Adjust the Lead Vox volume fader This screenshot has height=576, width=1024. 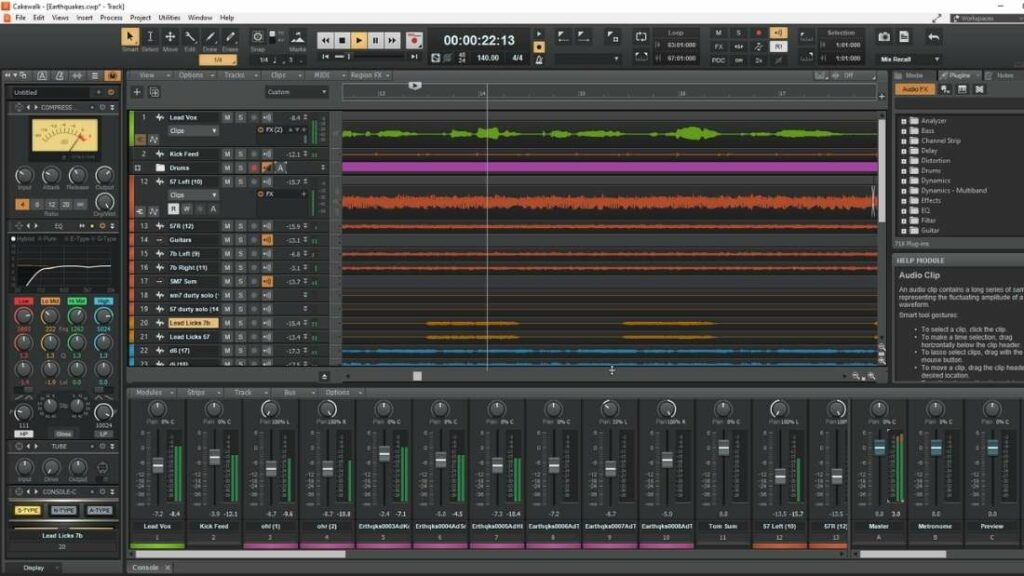[157, 465]
